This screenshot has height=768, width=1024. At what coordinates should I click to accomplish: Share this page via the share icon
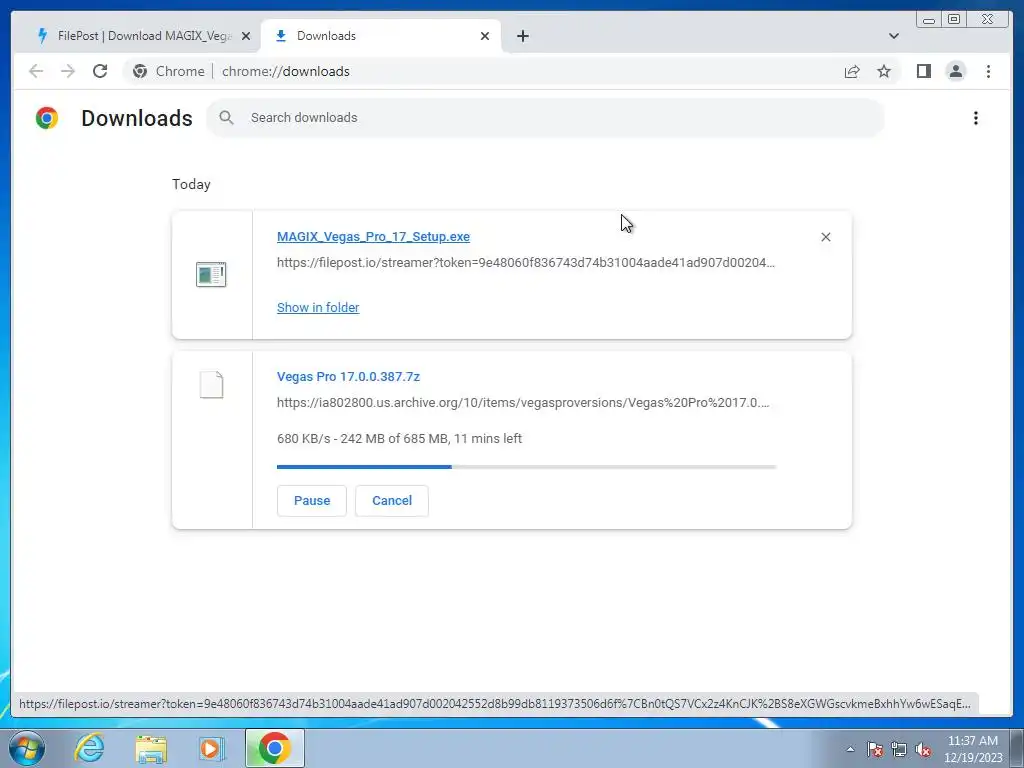pyautogui.click(x=852, y=71)
